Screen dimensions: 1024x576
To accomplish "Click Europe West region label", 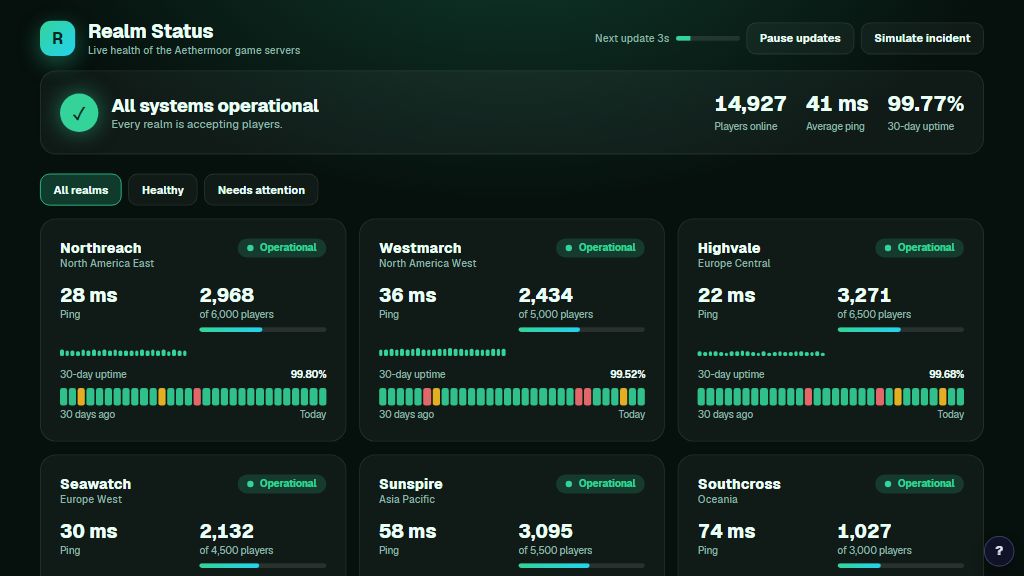I will 91,499.
